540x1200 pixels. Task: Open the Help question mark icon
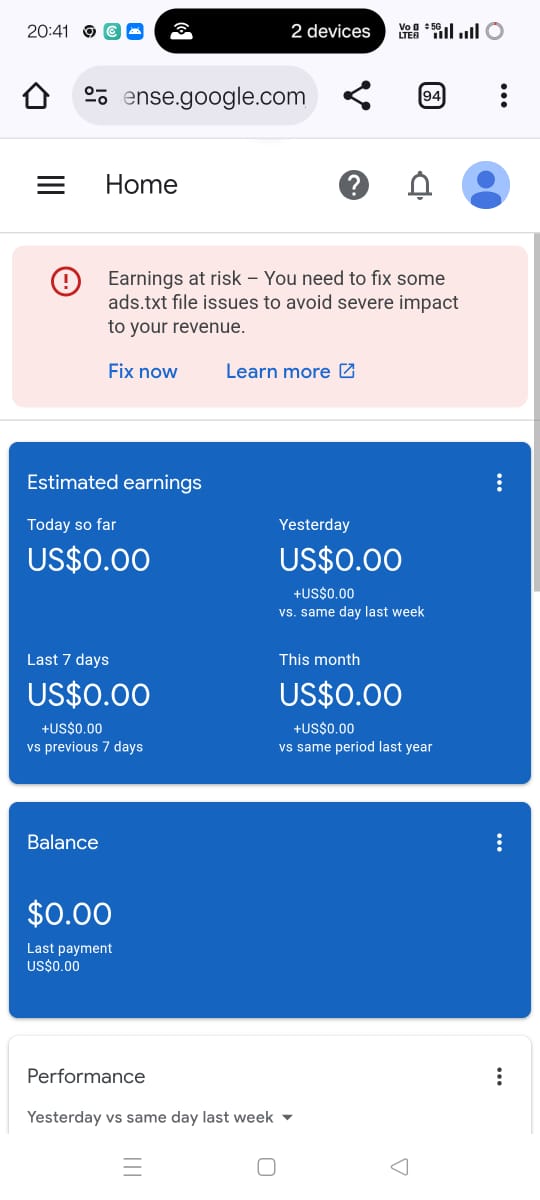tap(354, 185)
